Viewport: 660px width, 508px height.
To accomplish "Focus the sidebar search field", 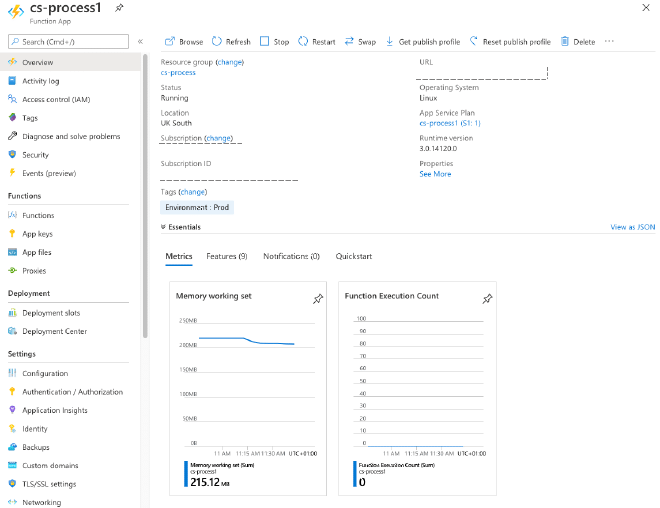I will tap(68, 42).
